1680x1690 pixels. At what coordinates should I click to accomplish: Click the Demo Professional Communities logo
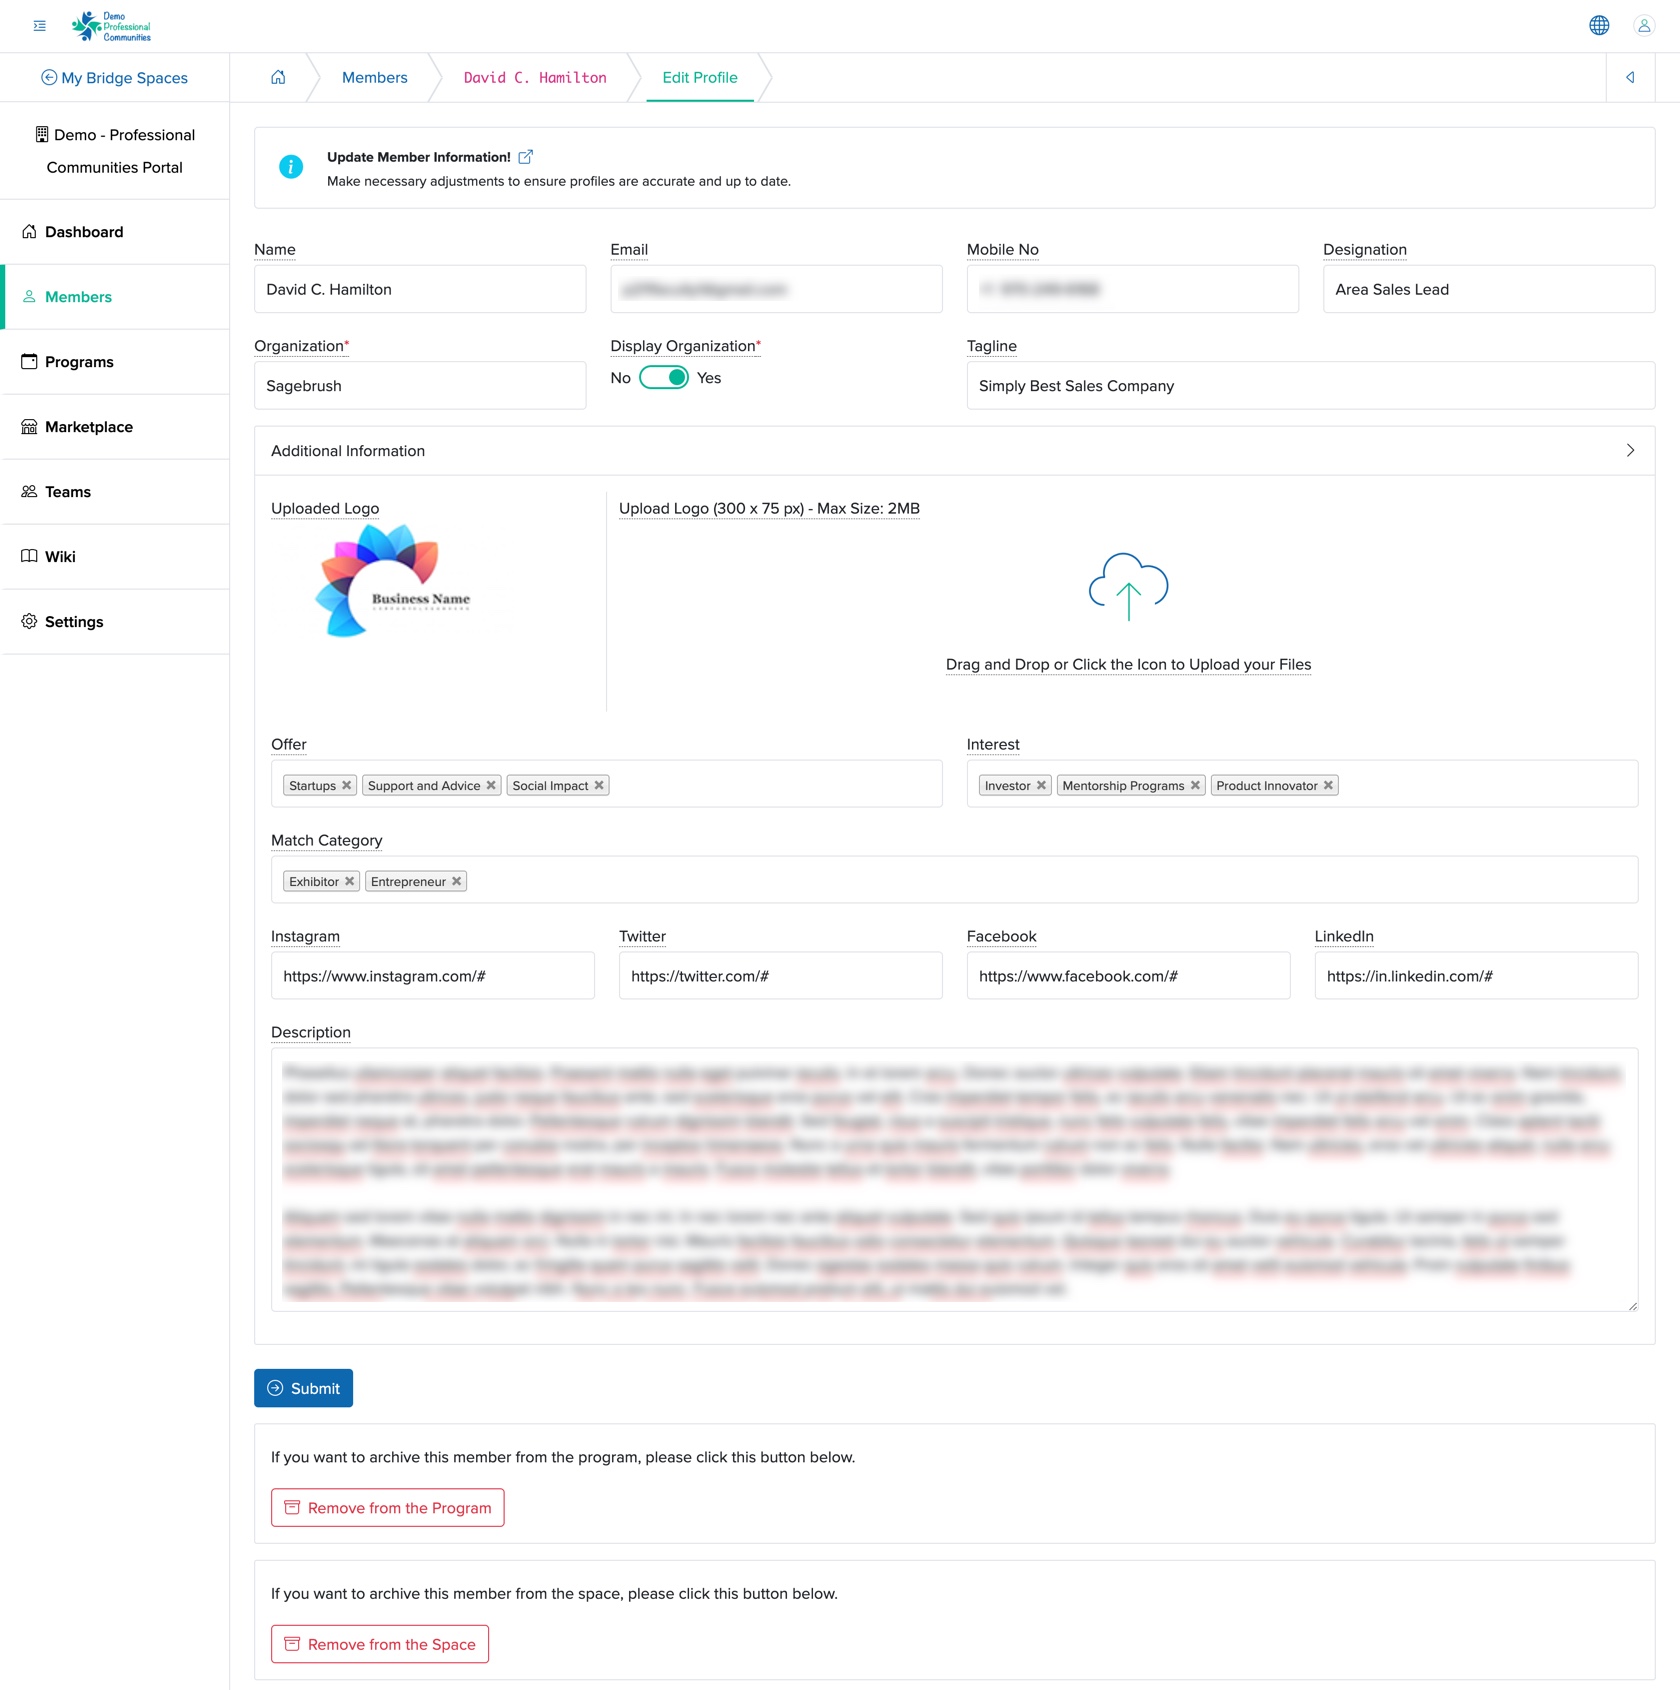(111, 26)
